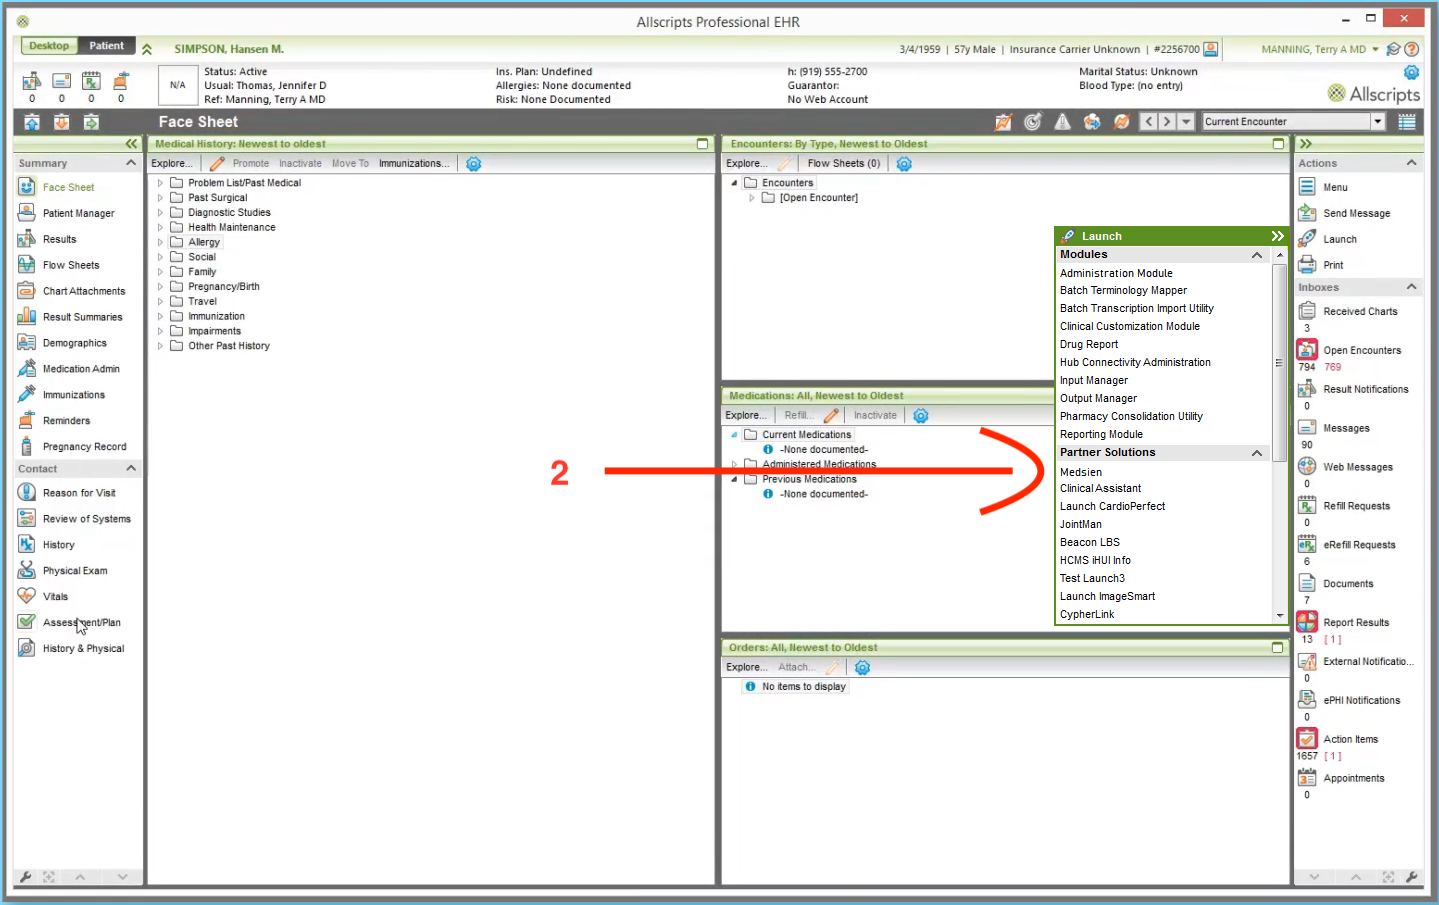Image resolution: width=1439 pixels, height=905 pixels.
Task: Expand the Allergy tree item
Action: [159, 241]
